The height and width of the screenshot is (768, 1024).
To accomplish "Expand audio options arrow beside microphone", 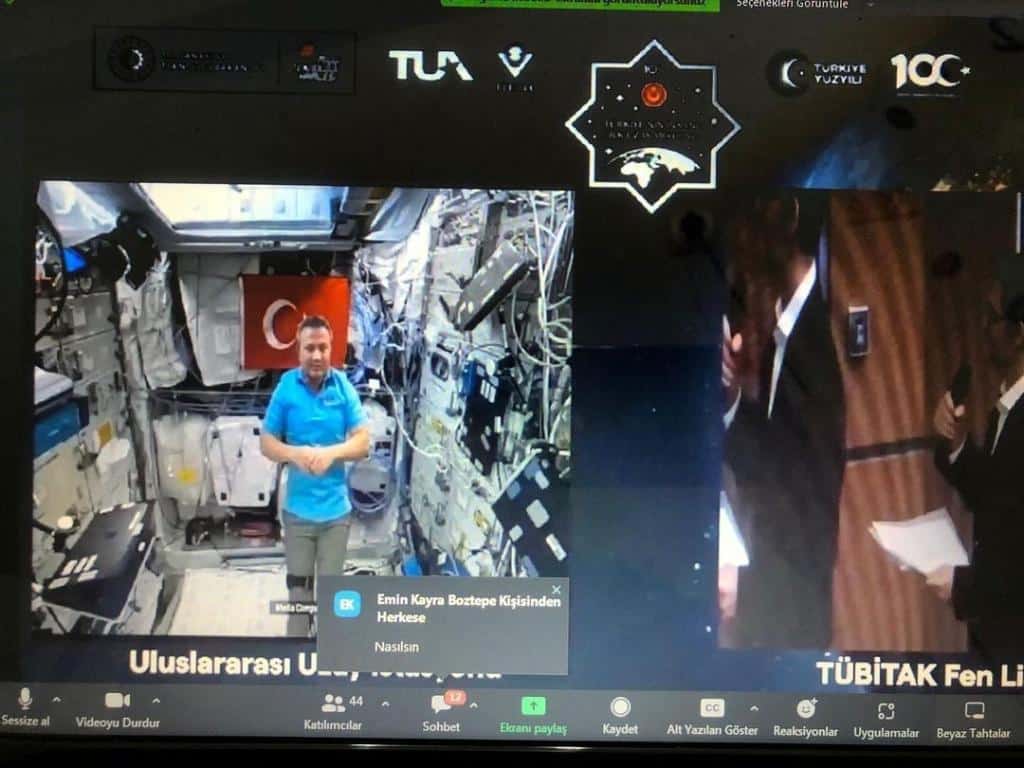I will pyautogui.click(x=56, y=699).
